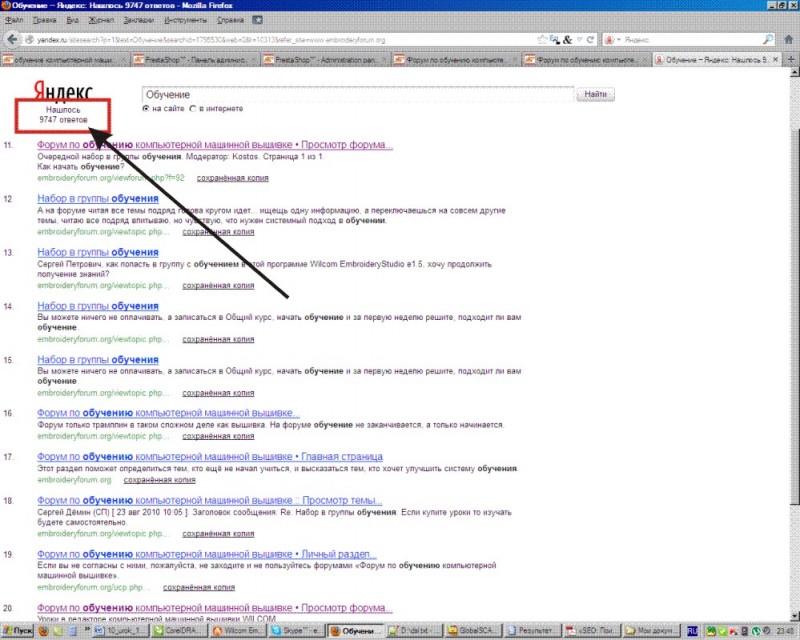Click the Обучение site search input field
The image size is (800, 640).
coord(358,94)
